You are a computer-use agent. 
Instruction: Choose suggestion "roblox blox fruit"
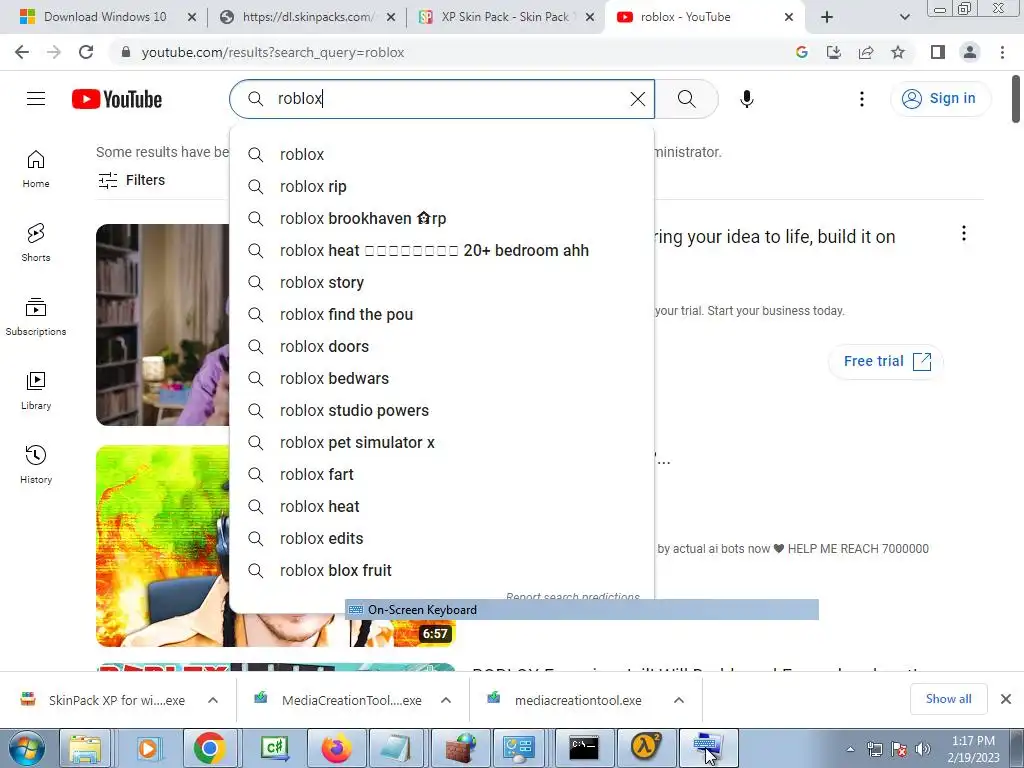click(x=441, y=571)
